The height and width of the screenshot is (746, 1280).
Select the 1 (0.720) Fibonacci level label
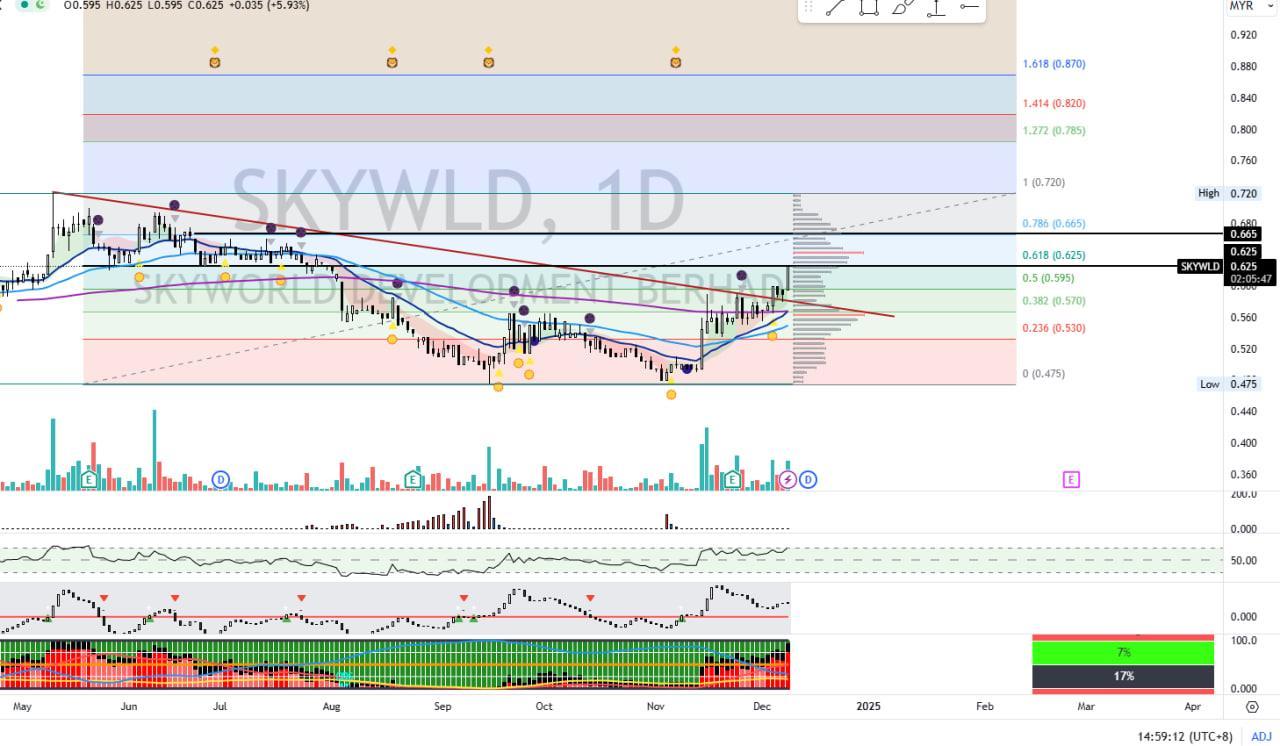[1044, 182]
